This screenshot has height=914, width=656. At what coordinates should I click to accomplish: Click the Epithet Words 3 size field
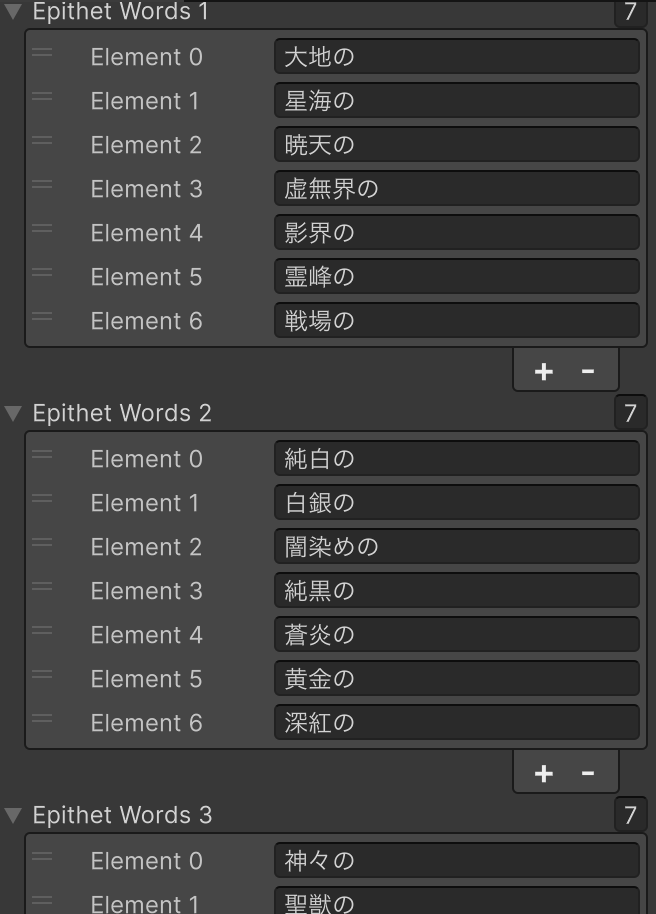pyautogui.click(x=629, y=815)
